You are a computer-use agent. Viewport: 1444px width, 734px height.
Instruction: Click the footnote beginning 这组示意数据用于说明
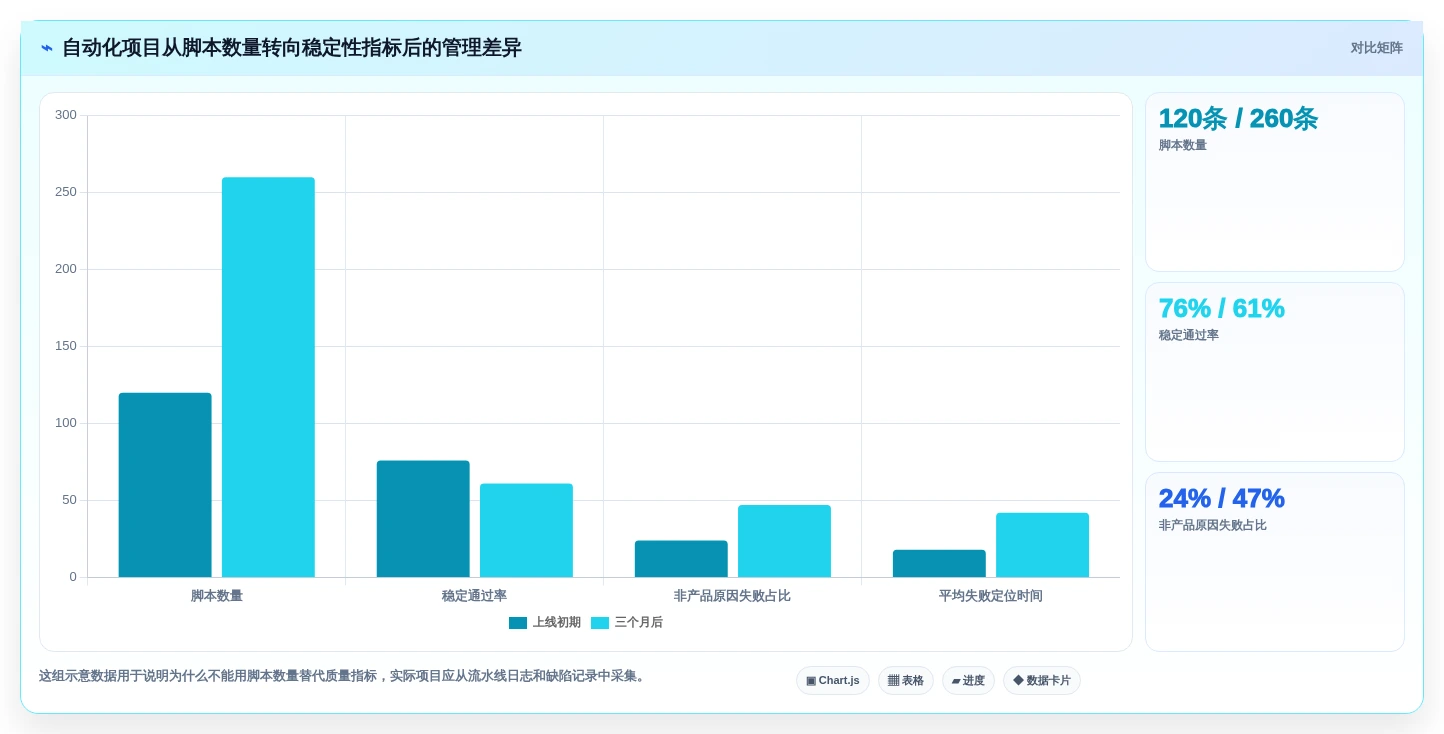tap(344, 676)
